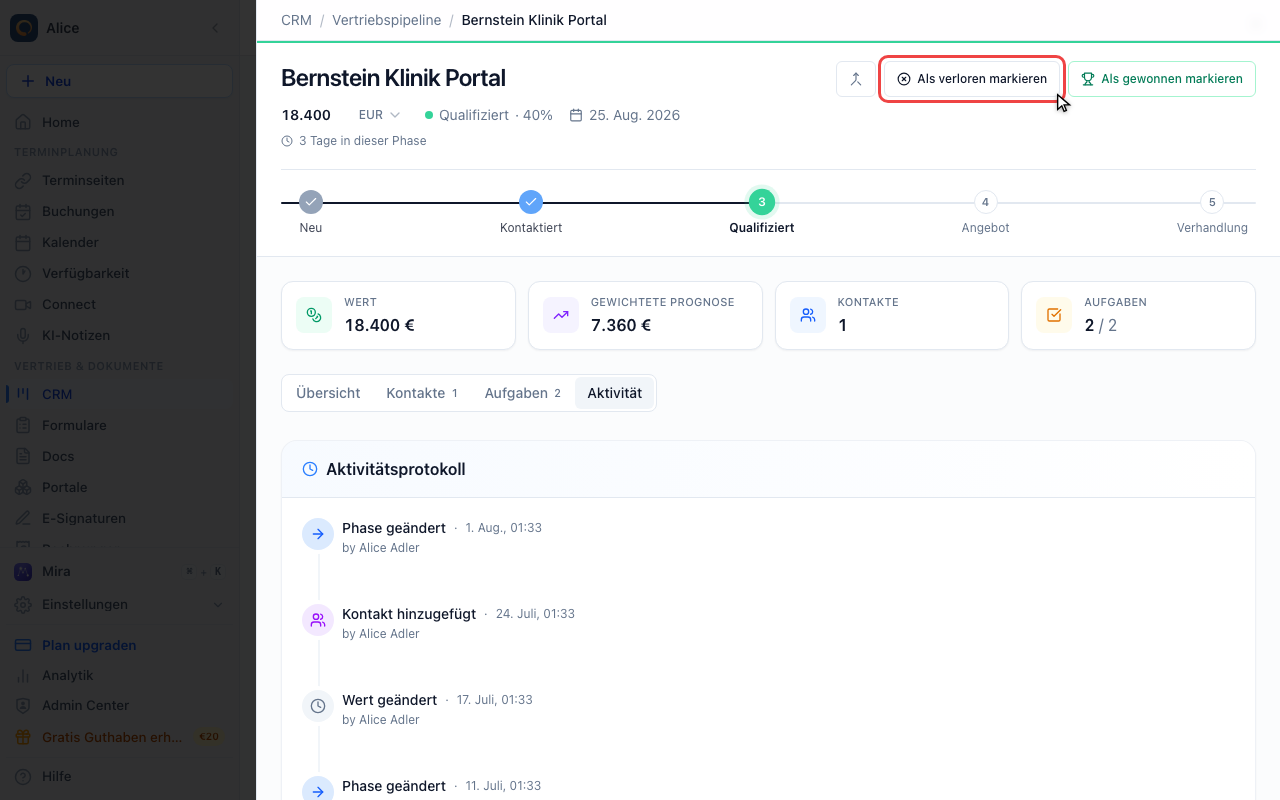
Task: Switch to the Kontakte tab
Action: point(422,393)
